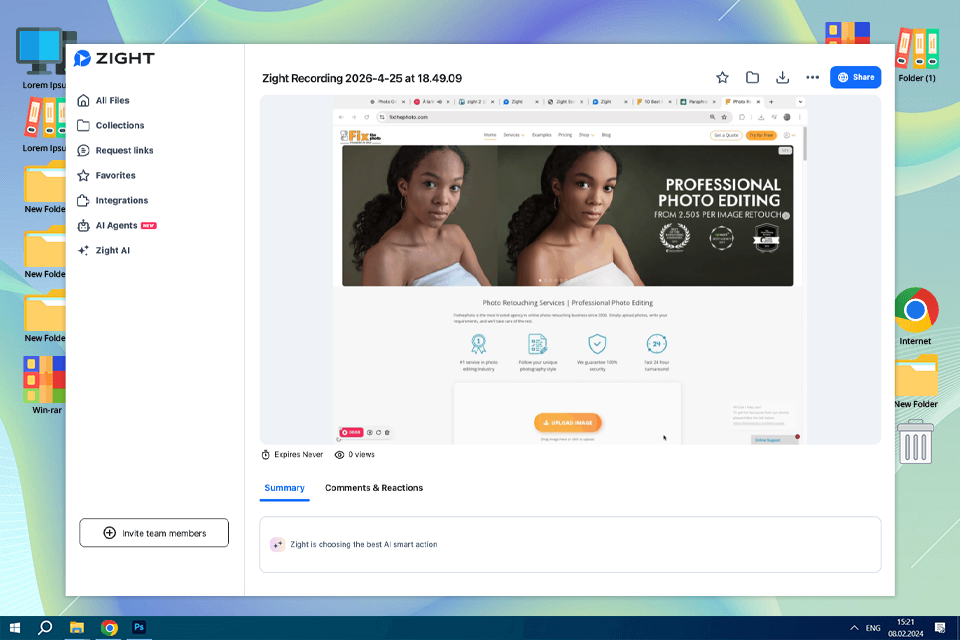Click the Favorites star icon in sidebar
The width and height of the screenshot is (960, 640).
pyautogui.click(x=83, y=176)
